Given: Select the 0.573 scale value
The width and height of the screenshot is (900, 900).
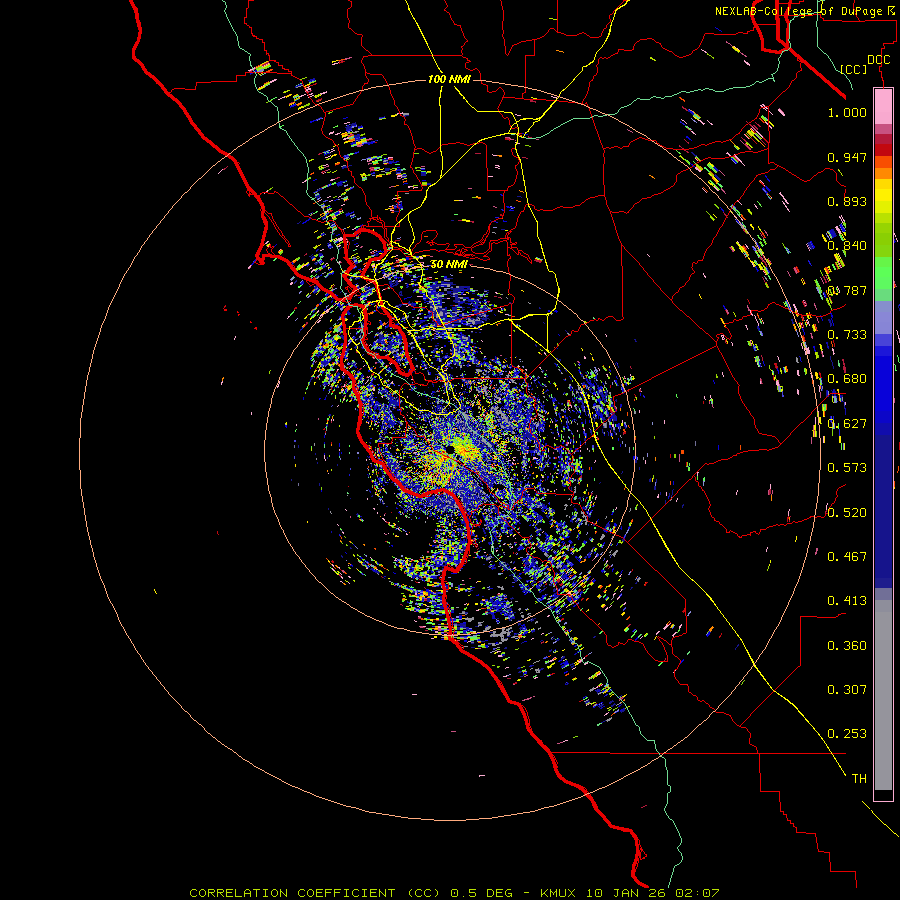Looking at the screenshot, I should coord(847,468).
